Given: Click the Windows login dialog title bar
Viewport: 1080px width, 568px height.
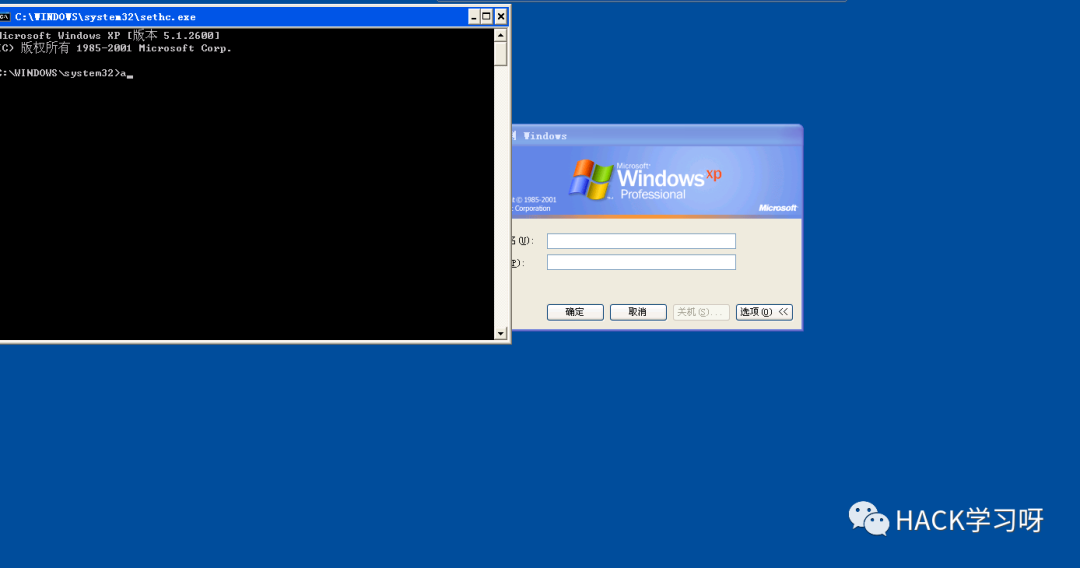Looking at the screenshot, I should coord(657,136).
